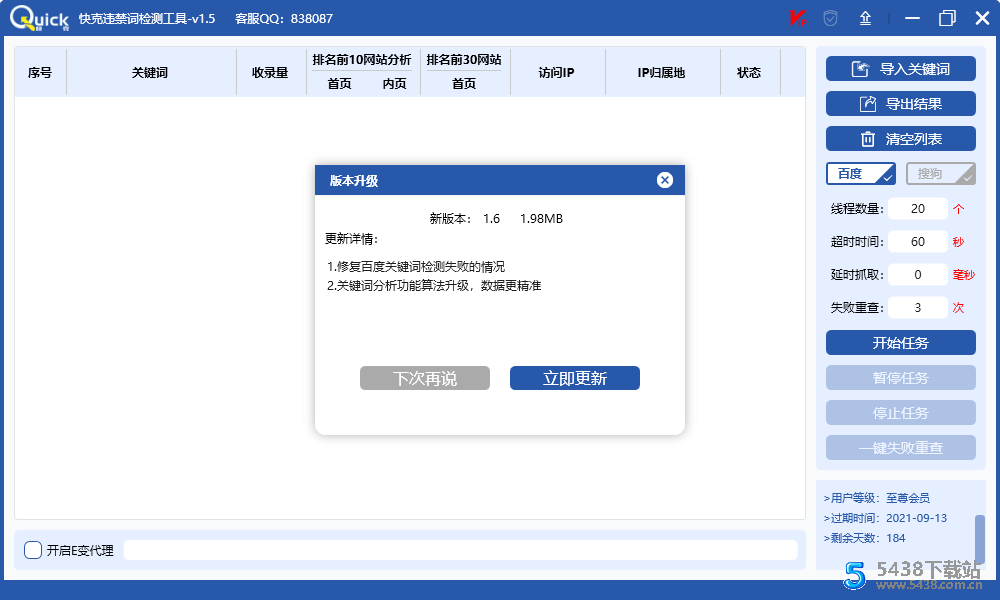Image resolution: width=1000 pixels, height=600 pixels.
Task: Enable the 开启E变代理 checkbox
Action: [x=31, y=550]
